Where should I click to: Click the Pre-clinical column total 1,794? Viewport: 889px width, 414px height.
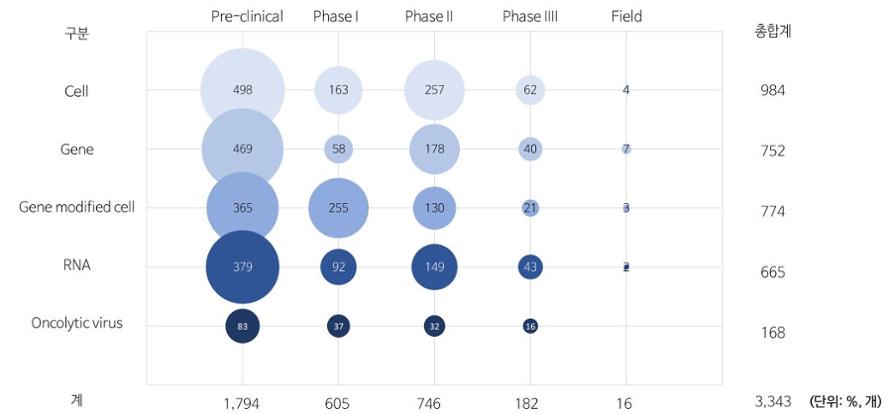click(241, 403)
